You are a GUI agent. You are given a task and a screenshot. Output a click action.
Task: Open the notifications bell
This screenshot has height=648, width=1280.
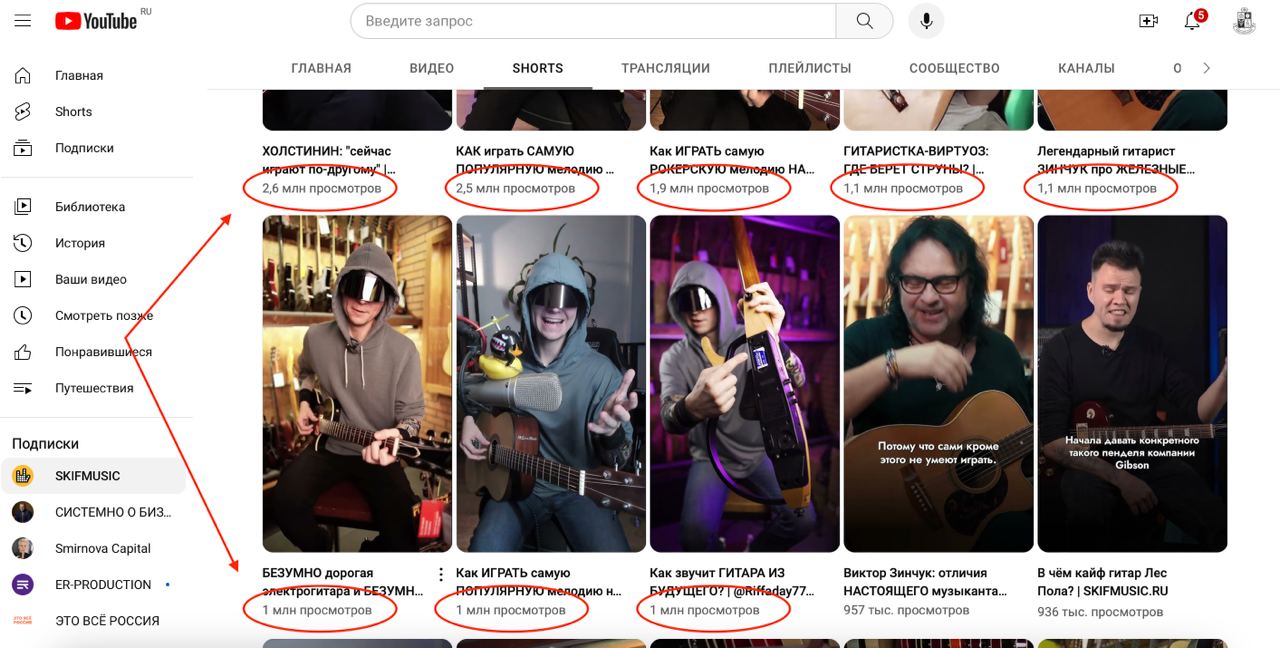(1192, 21)
